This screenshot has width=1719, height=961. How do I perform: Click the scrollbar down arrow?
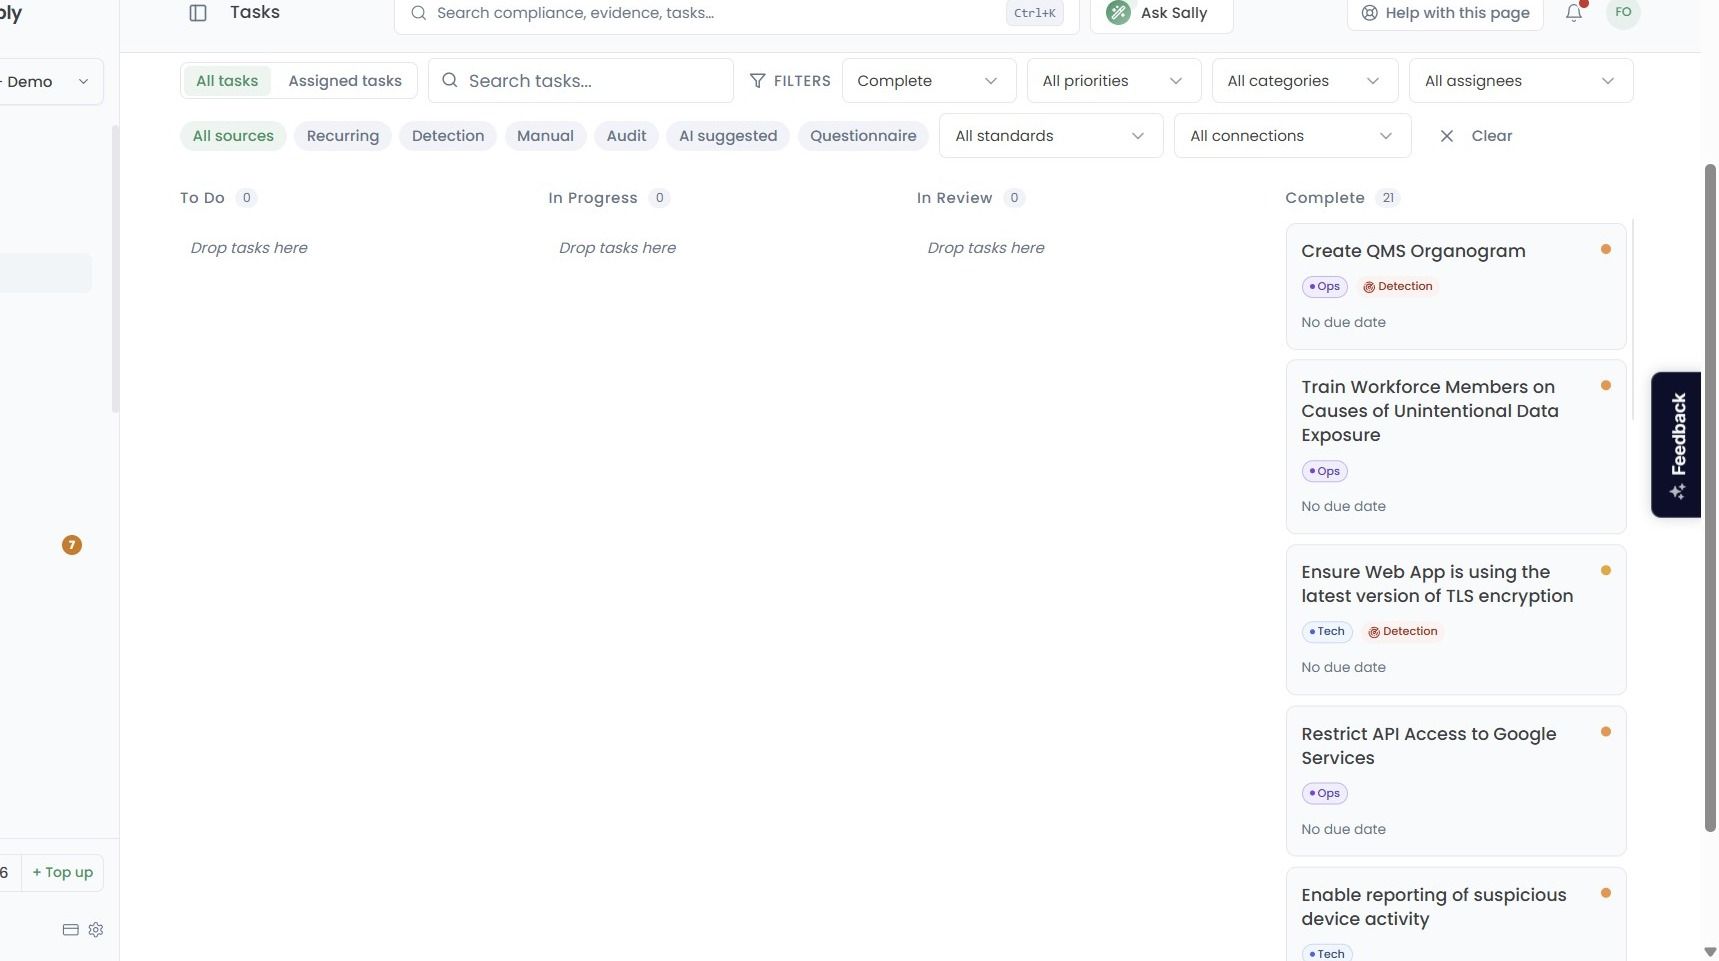[1710, 952]
